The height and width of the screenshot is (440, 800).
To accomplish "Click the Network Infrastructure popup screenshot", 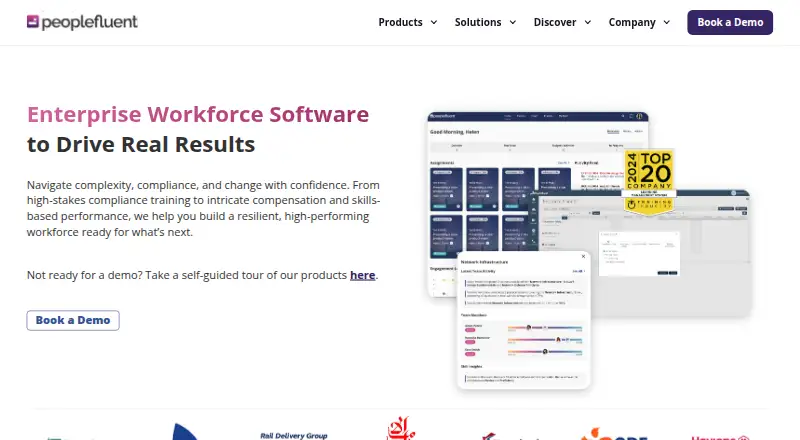I will coord(523,320).
